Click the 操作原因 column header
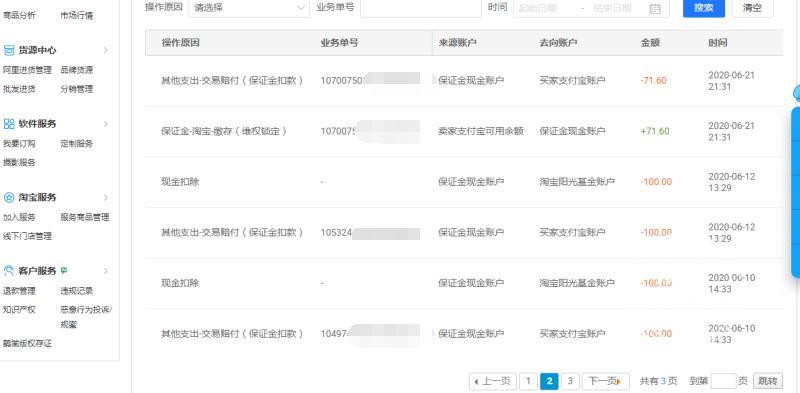Image resolution: width=800 pixels, height=393 pixels. click(x=180, y=43)
